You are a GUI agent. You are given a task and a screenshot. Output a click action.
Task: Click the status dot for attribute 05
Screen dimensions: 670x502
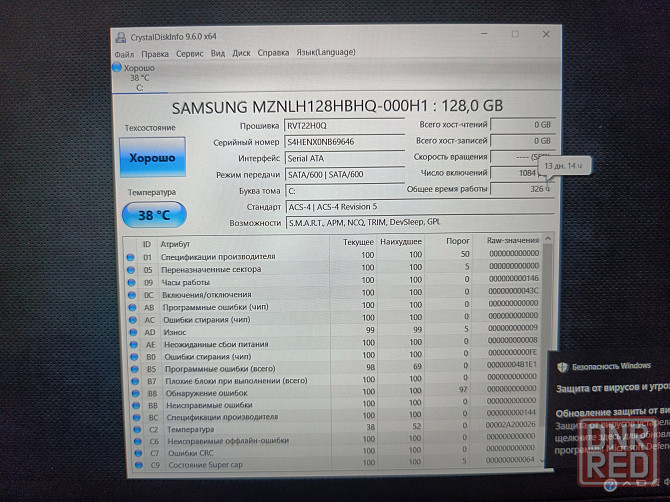click(x=131, y=270)
